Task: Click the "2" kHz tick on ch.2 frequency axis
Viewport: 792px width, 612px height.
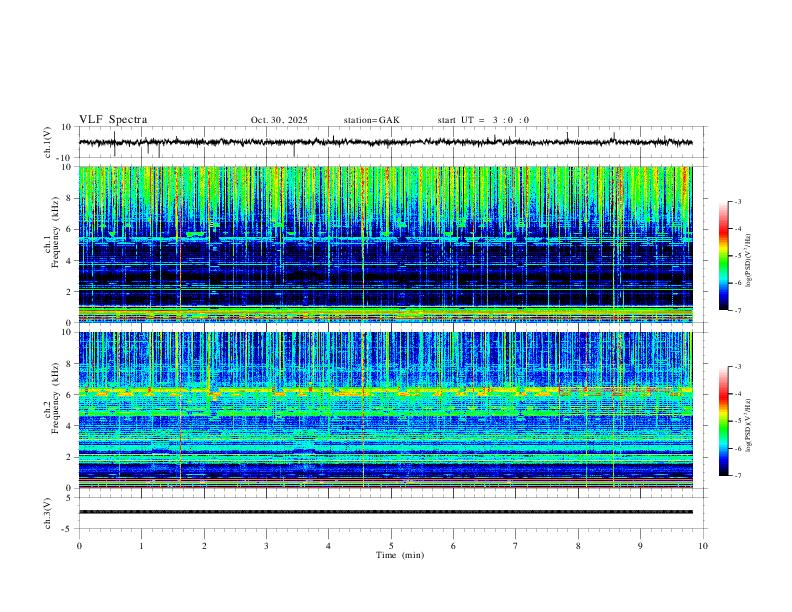Action: pyautogui.click(x=69, y=457)
